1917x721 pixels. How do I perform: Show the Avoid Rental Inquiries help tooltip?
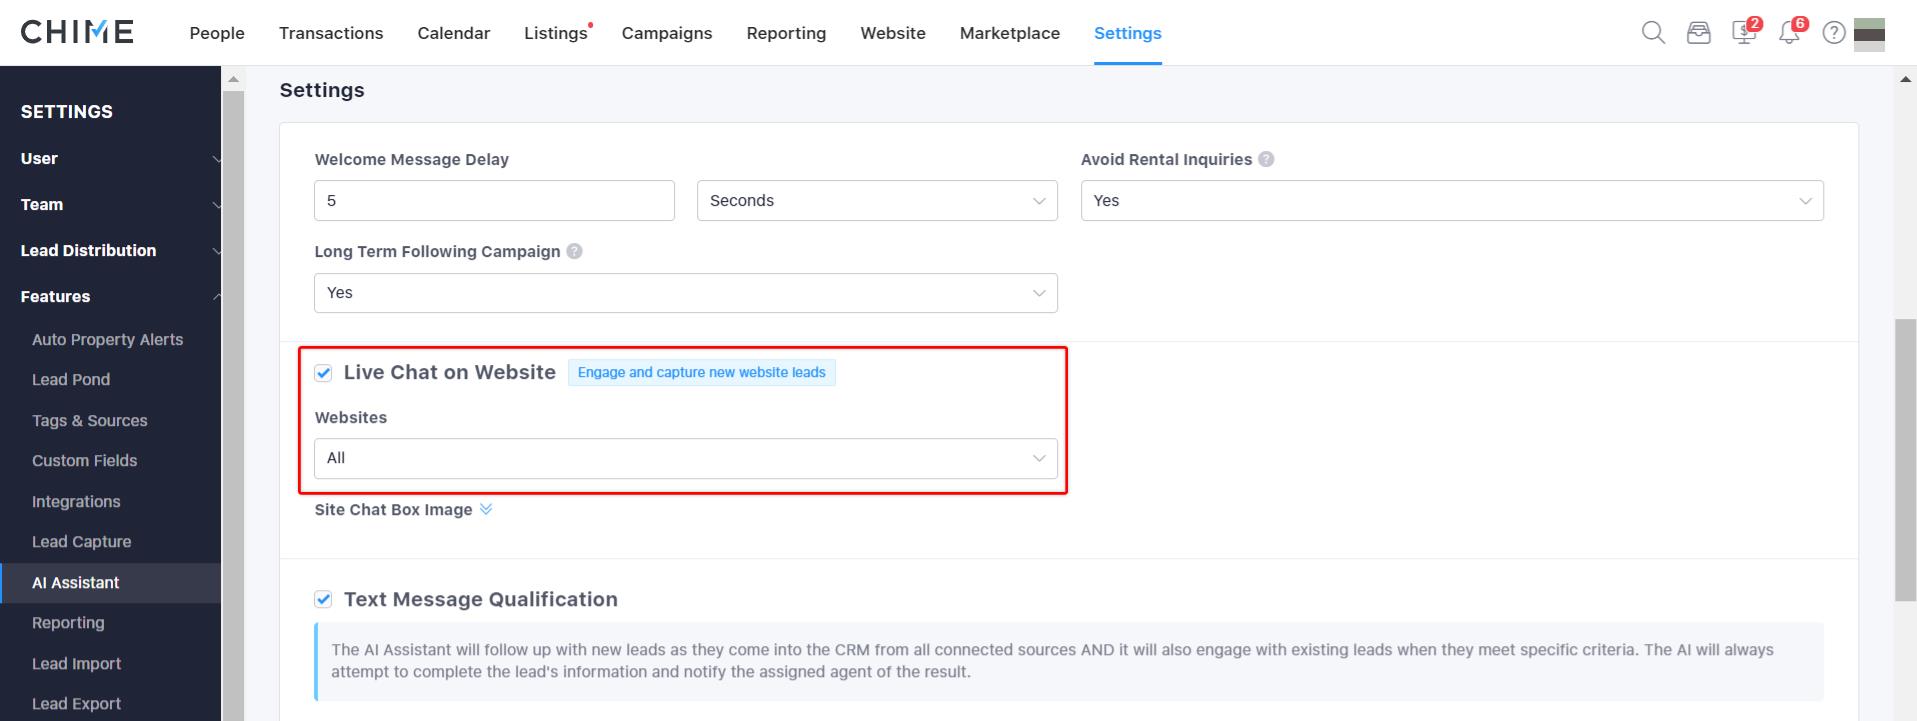coord(1266,159)
